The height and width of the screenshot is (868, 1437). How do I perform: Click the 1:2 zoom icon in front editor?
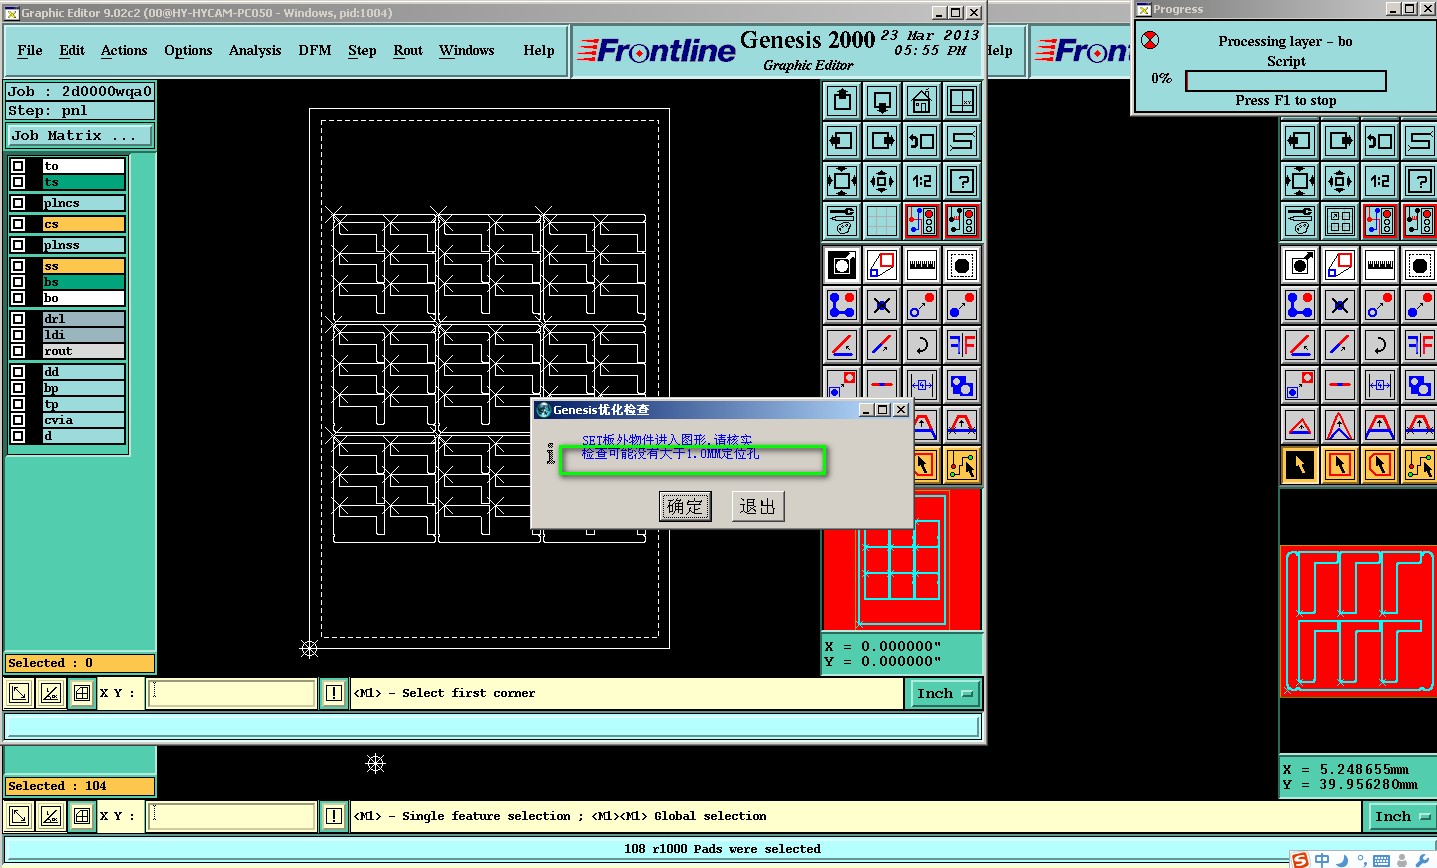[922, 181]
